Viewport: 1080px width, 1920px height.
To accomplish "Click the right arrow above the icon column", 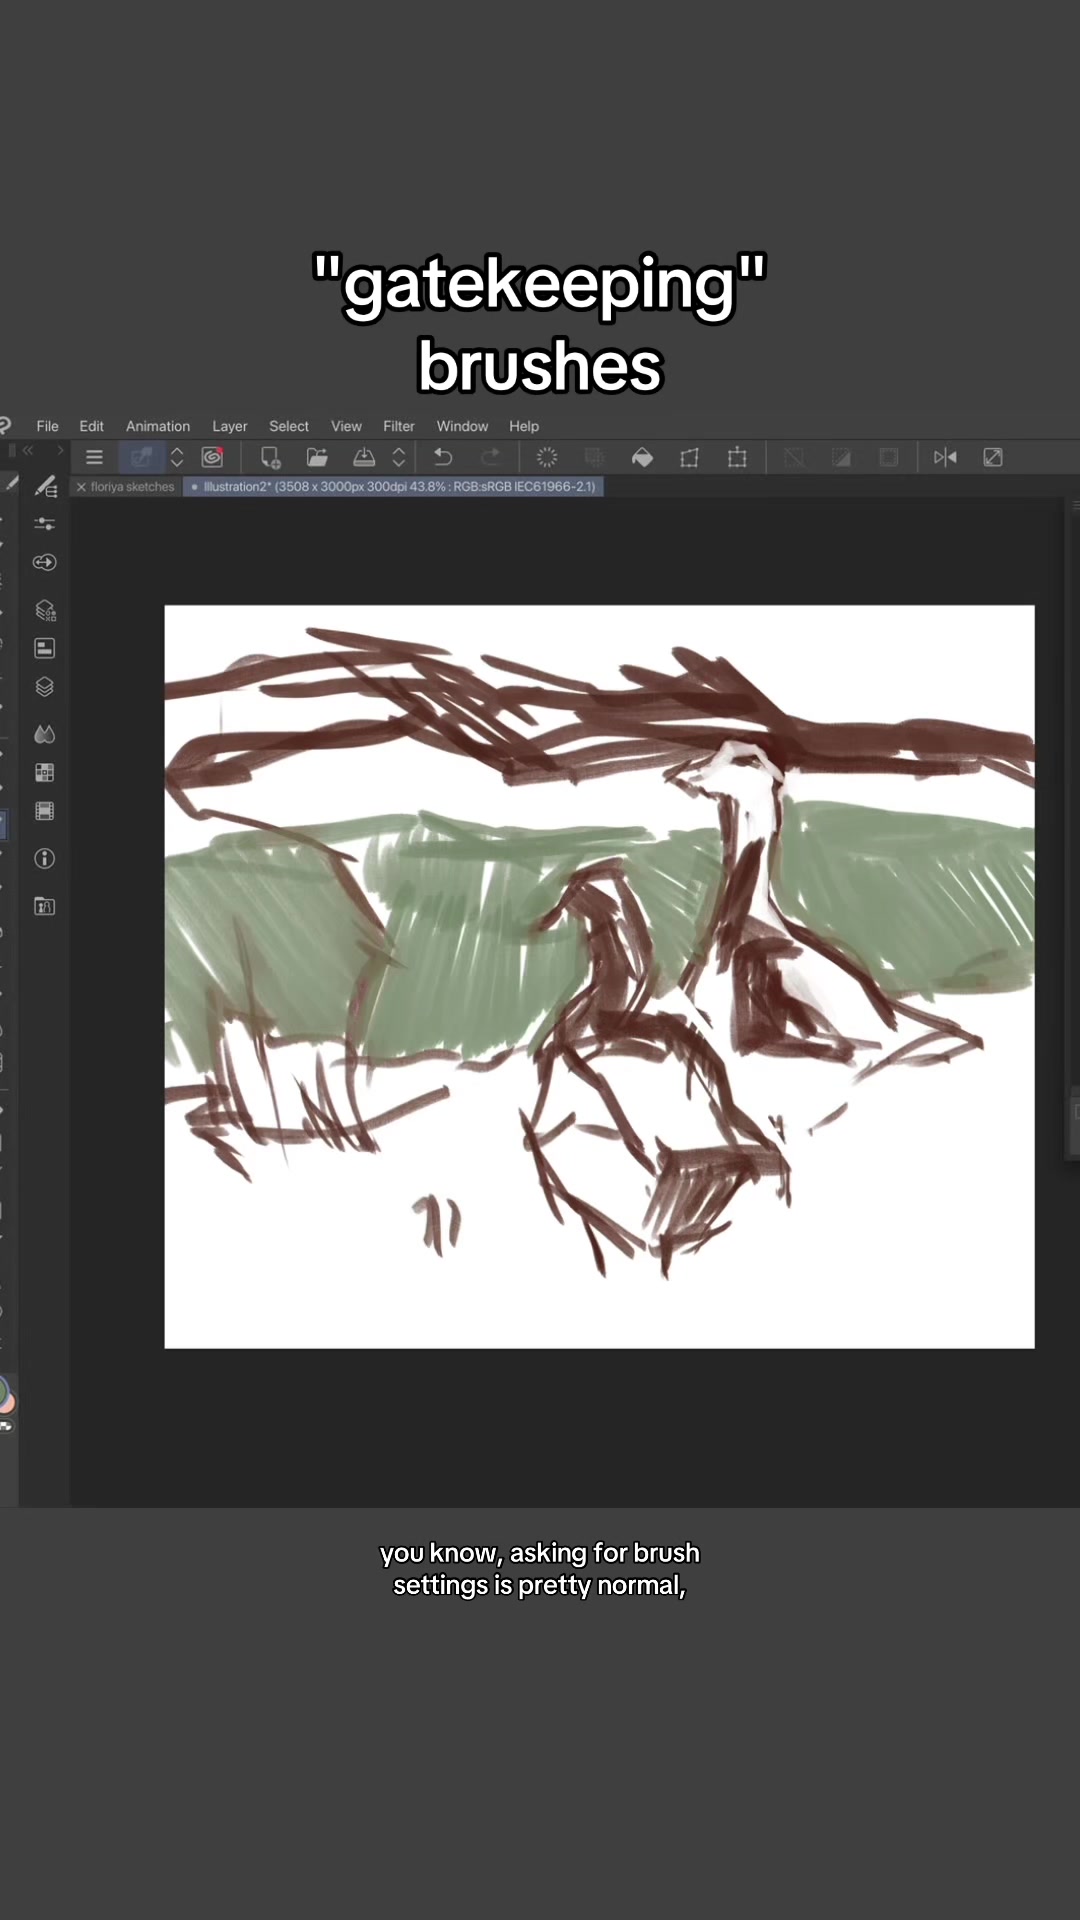I will [x=59, y=450].
